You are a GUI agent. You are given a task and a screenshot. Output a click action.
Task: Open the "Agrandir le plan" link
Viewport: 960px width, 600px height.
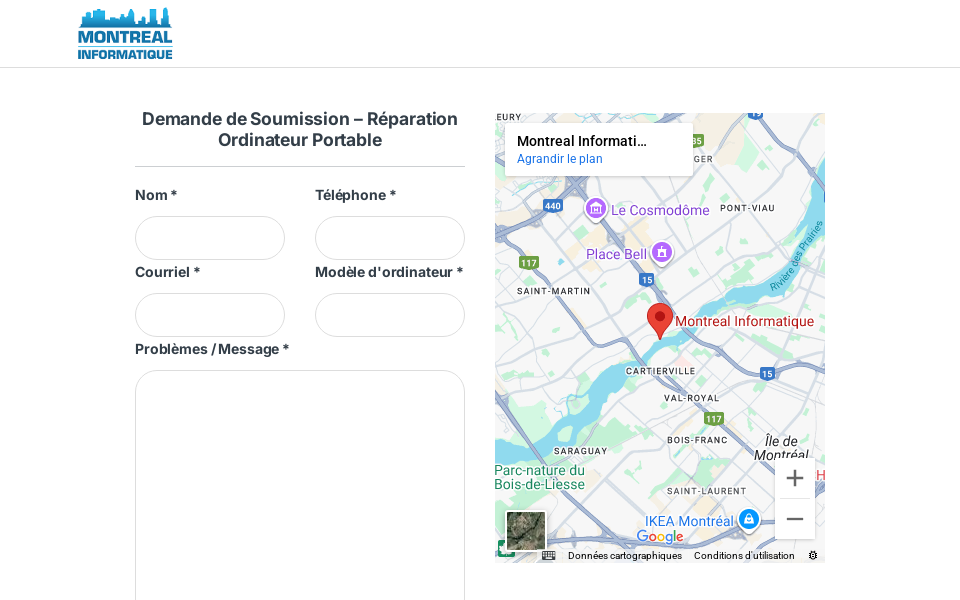click(559, 158)
